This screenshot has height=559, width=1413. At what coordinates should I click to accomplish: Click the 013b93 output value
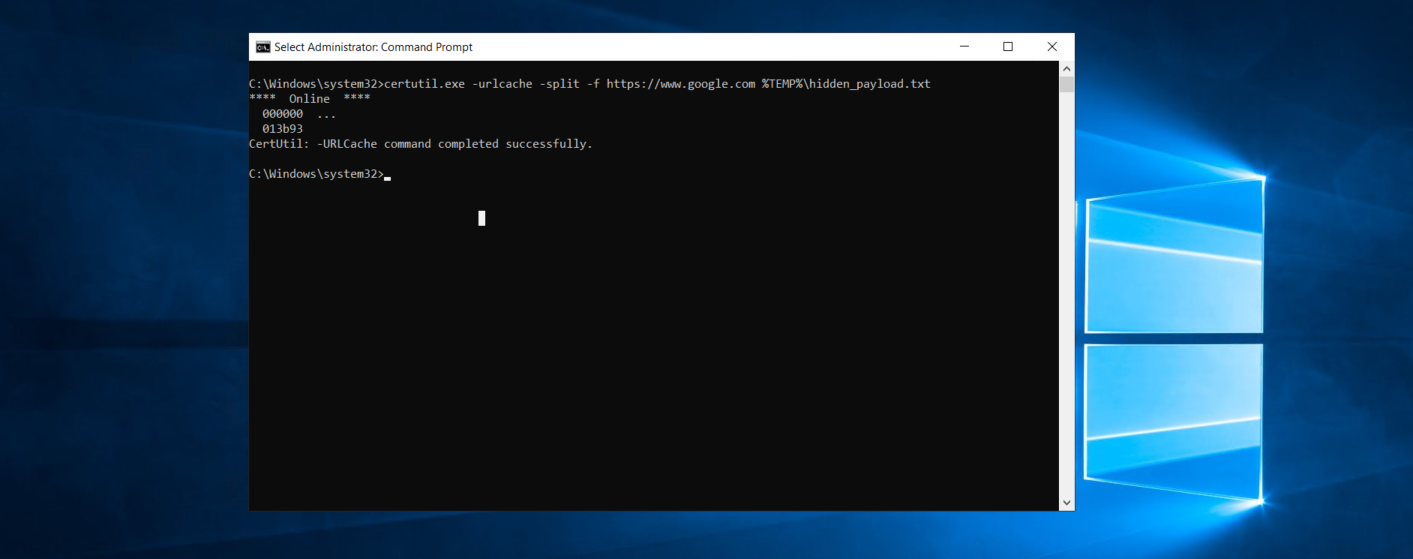pos(282,129)
